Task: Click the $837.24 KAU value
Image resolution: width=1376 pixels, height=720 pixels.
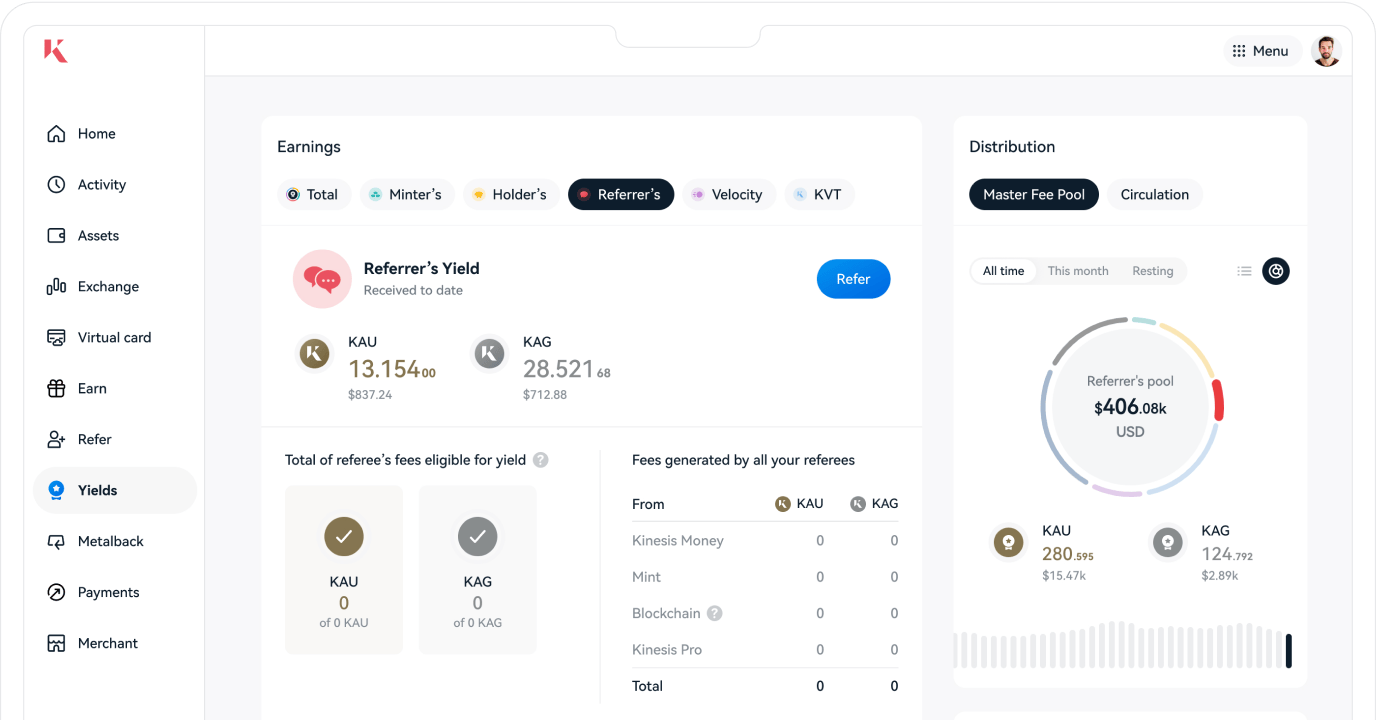Action: 370,395
